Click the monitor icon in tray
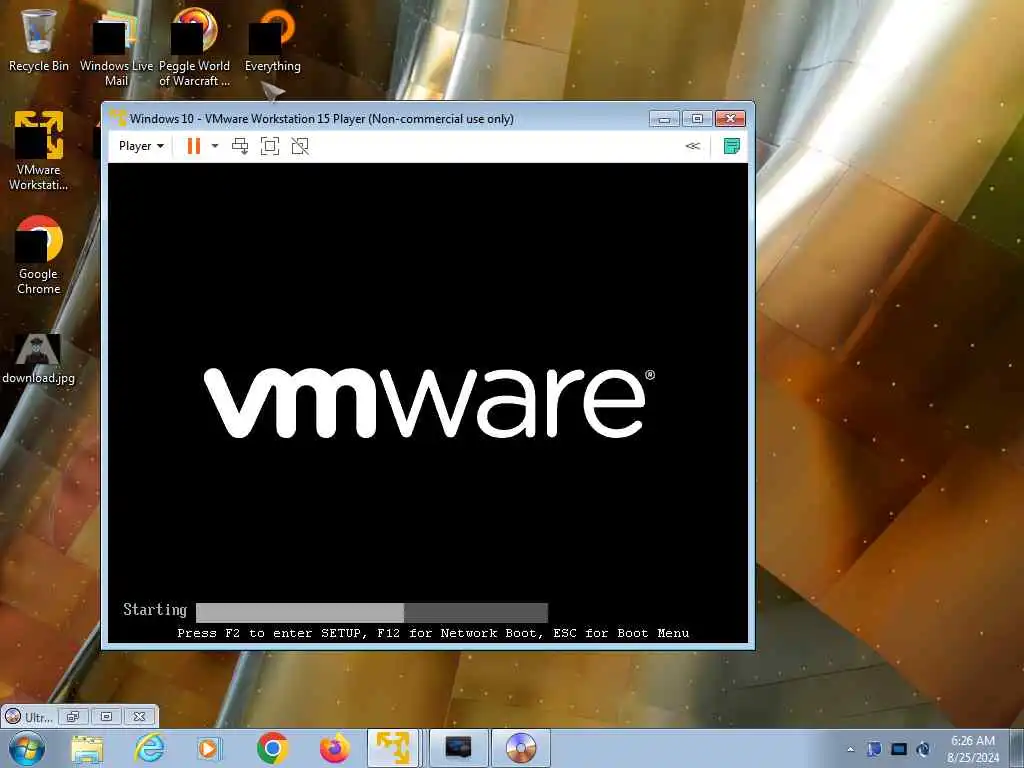Screen dimensions: 1024x768 click(899, 749)
